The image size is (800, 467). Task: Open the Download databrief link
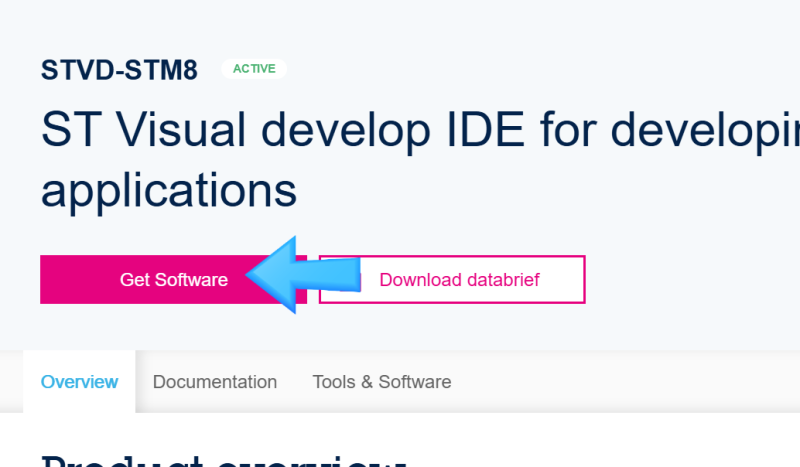pyautogui.click(x=452, y=280)
